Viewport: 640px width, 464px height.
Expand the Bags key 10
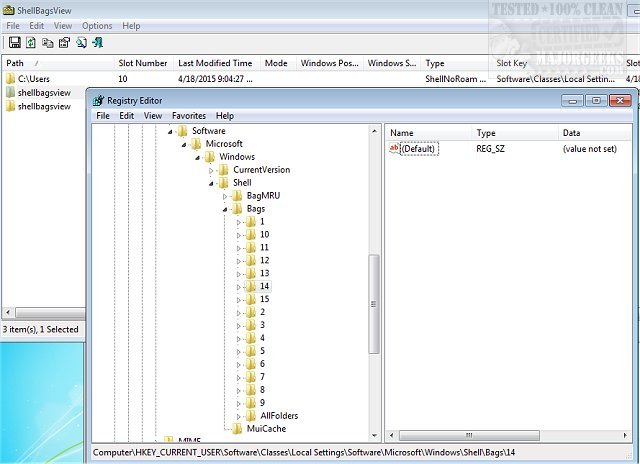[x=239, y=235]
